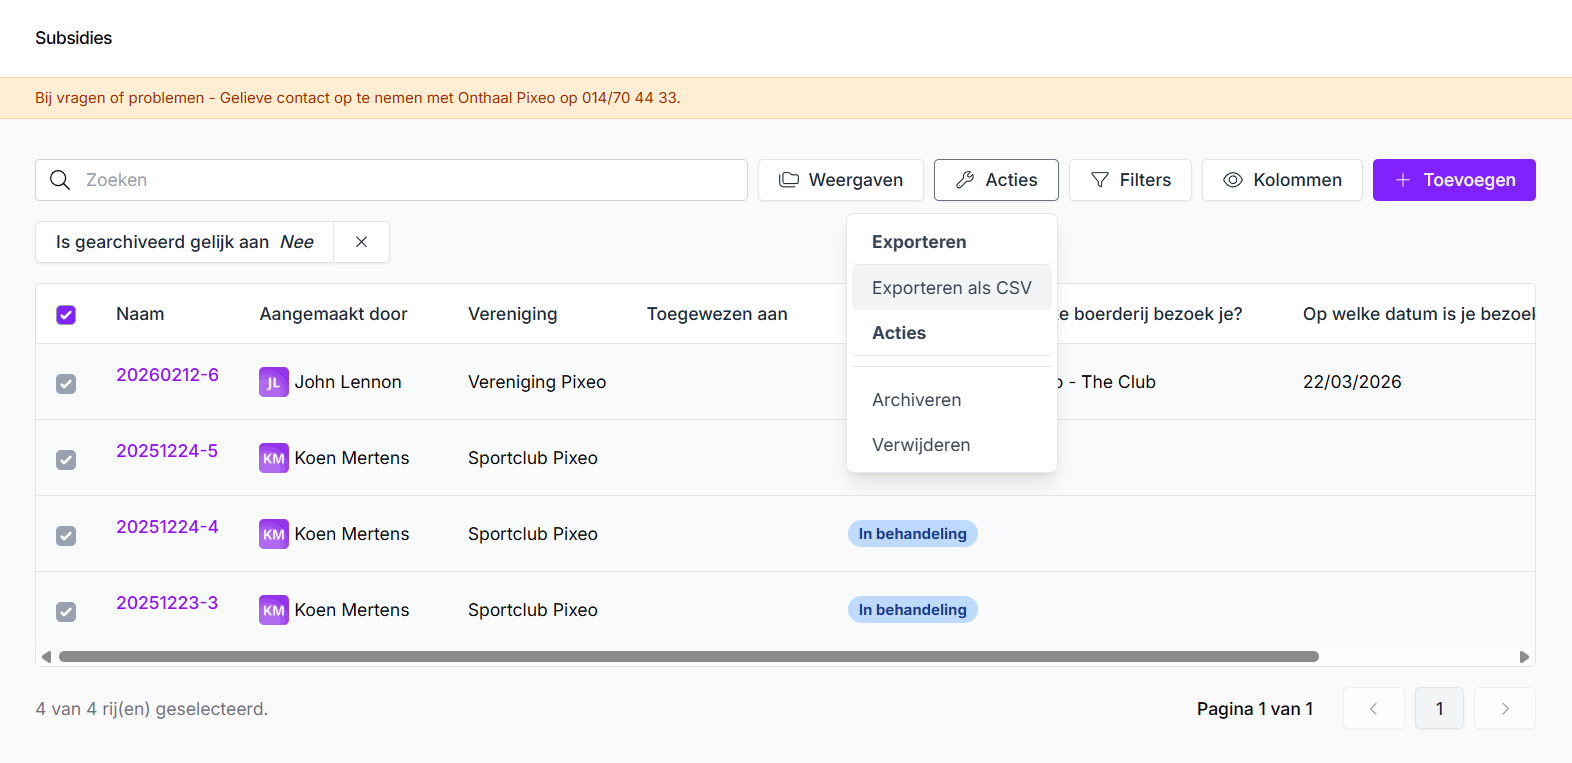Image resolution: width=1572 pixels, height=763 pixels.
Task: Open Weergaven views folder button
Action: click(x=840, y=180)
